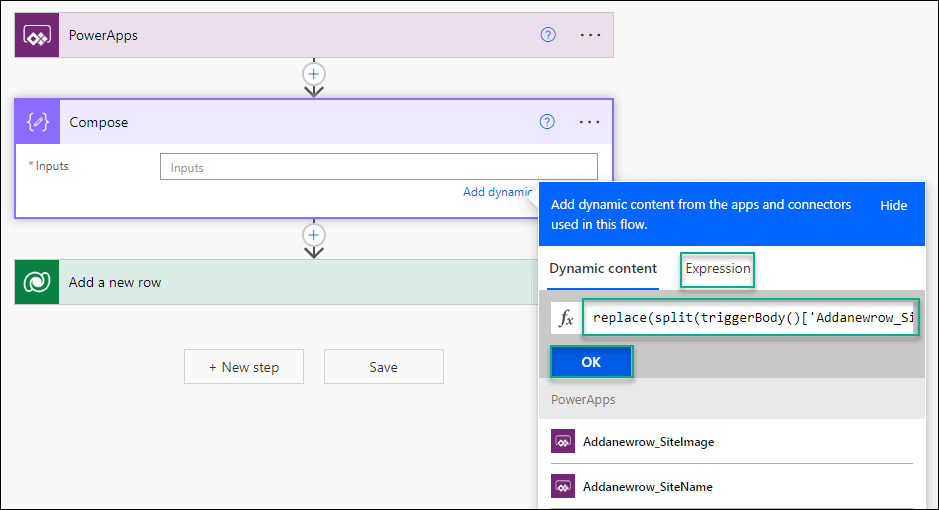Click in the replace(split expression box
939x510 pixels.
coord(751,317)
